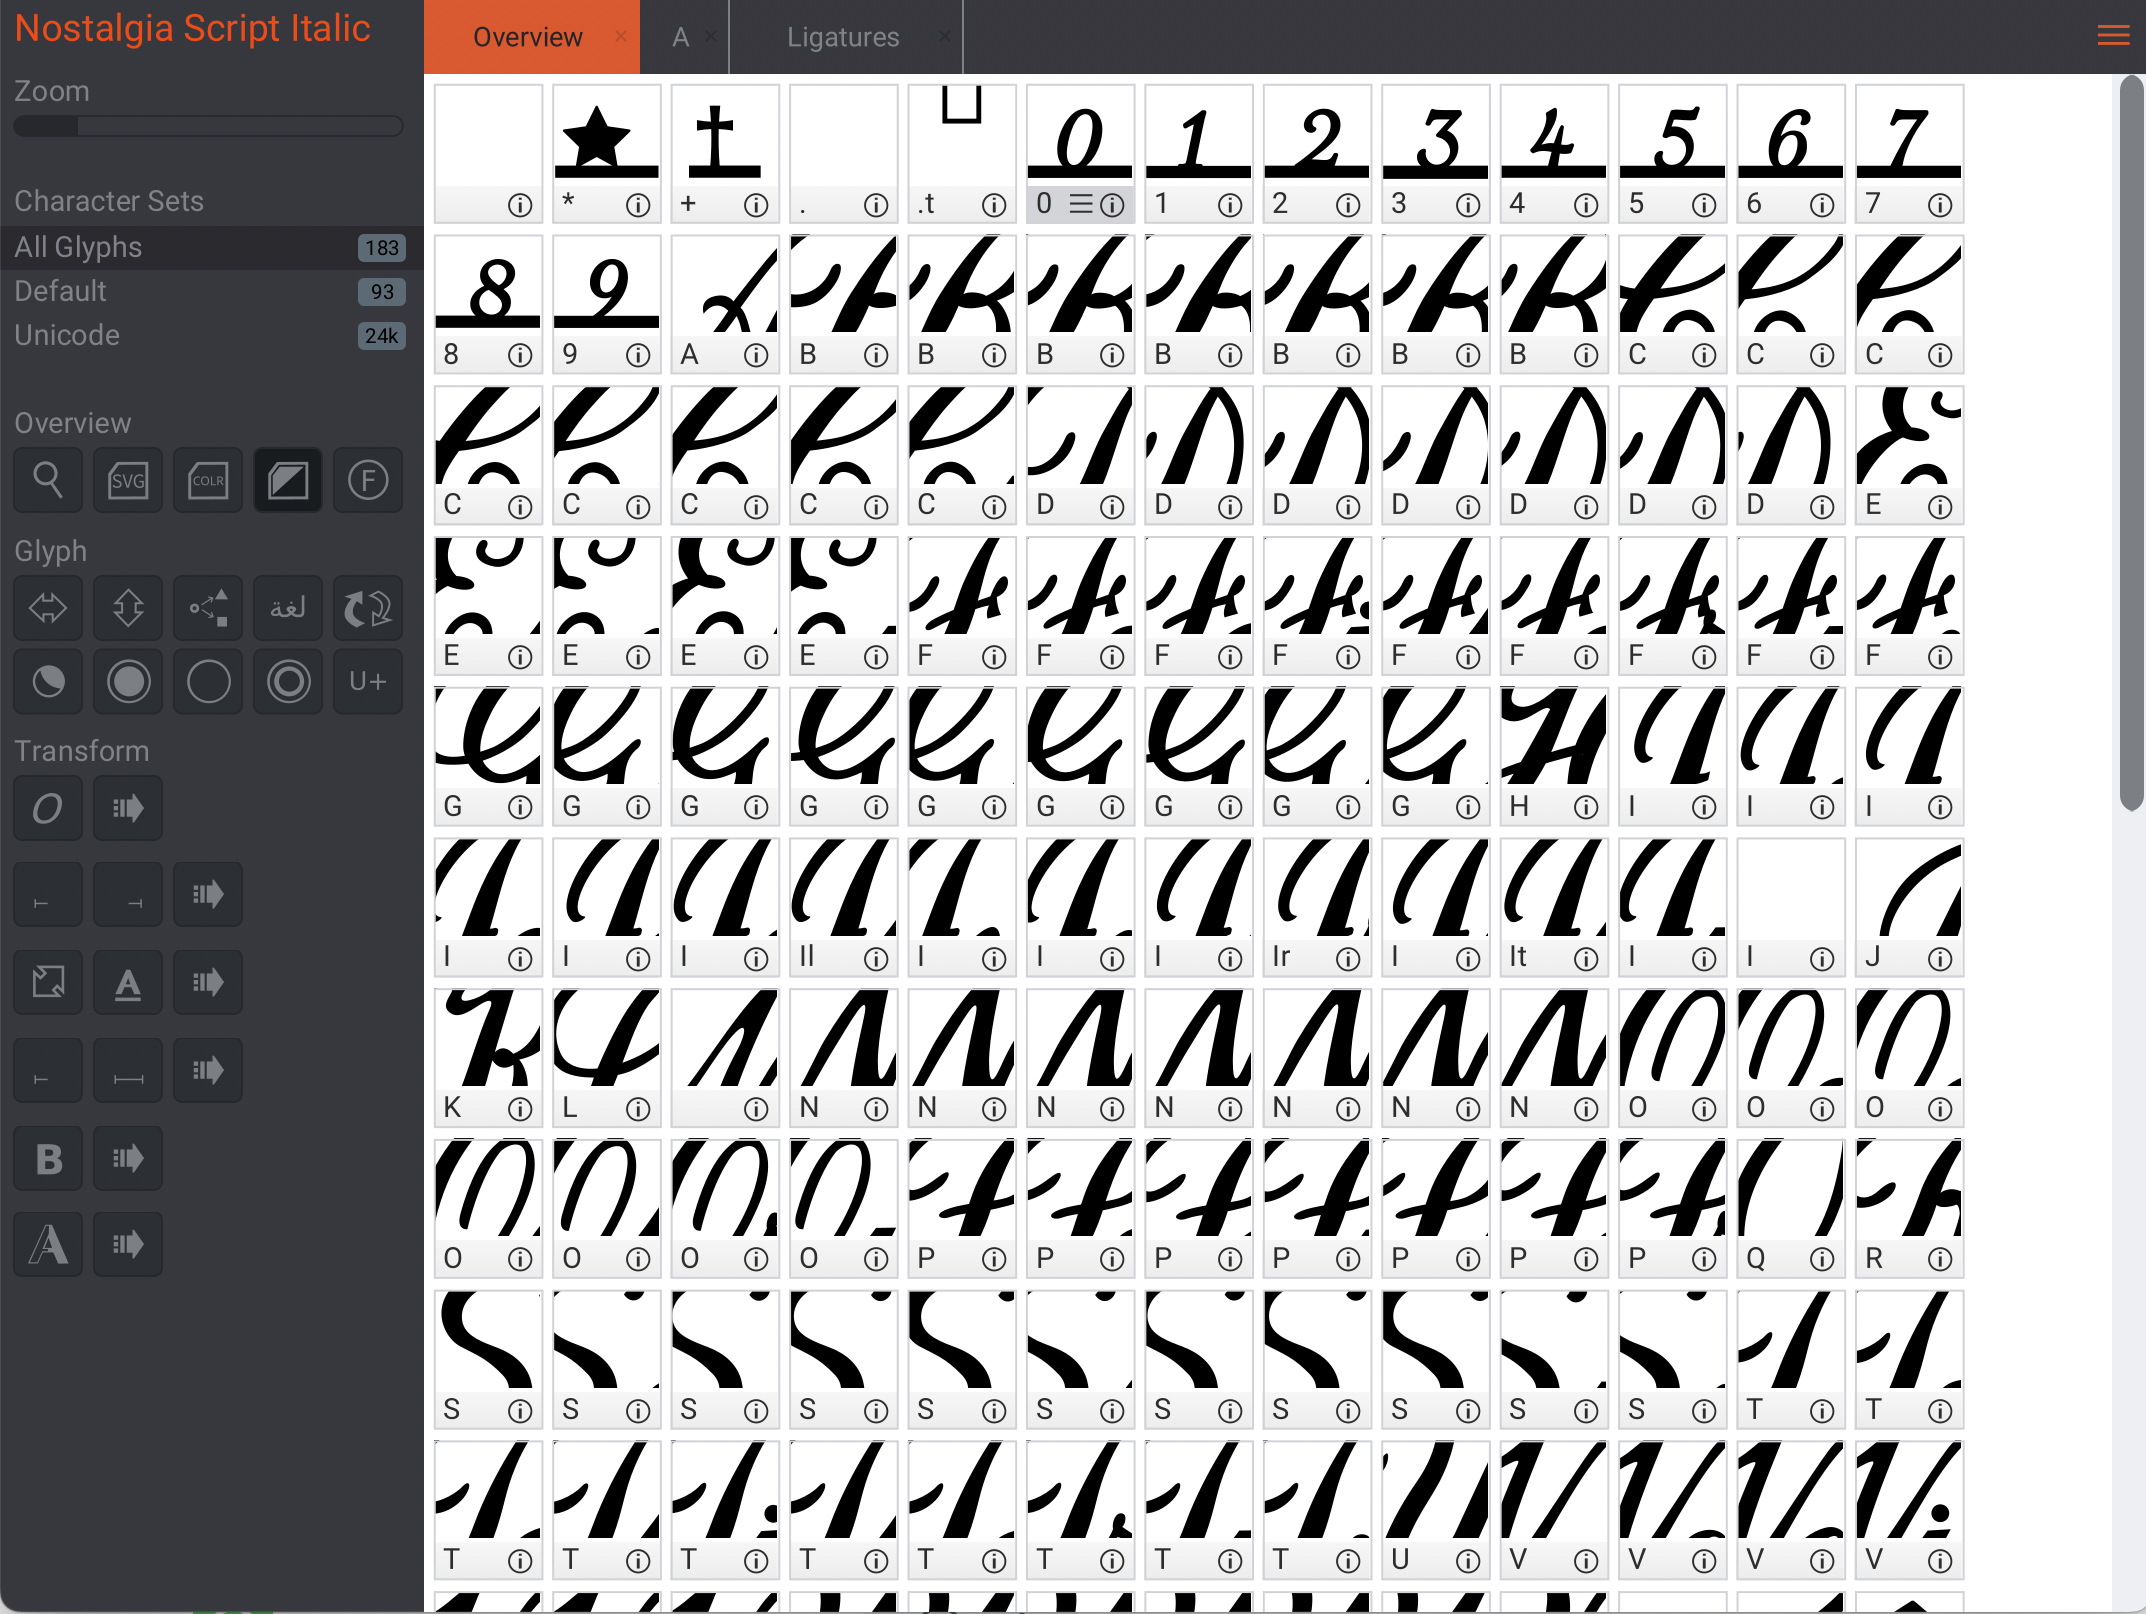Image resolution: width=2146 pixels, height=1614 pixels.
Task: Close the Overview tab
Action: click(x=621, y=36)
